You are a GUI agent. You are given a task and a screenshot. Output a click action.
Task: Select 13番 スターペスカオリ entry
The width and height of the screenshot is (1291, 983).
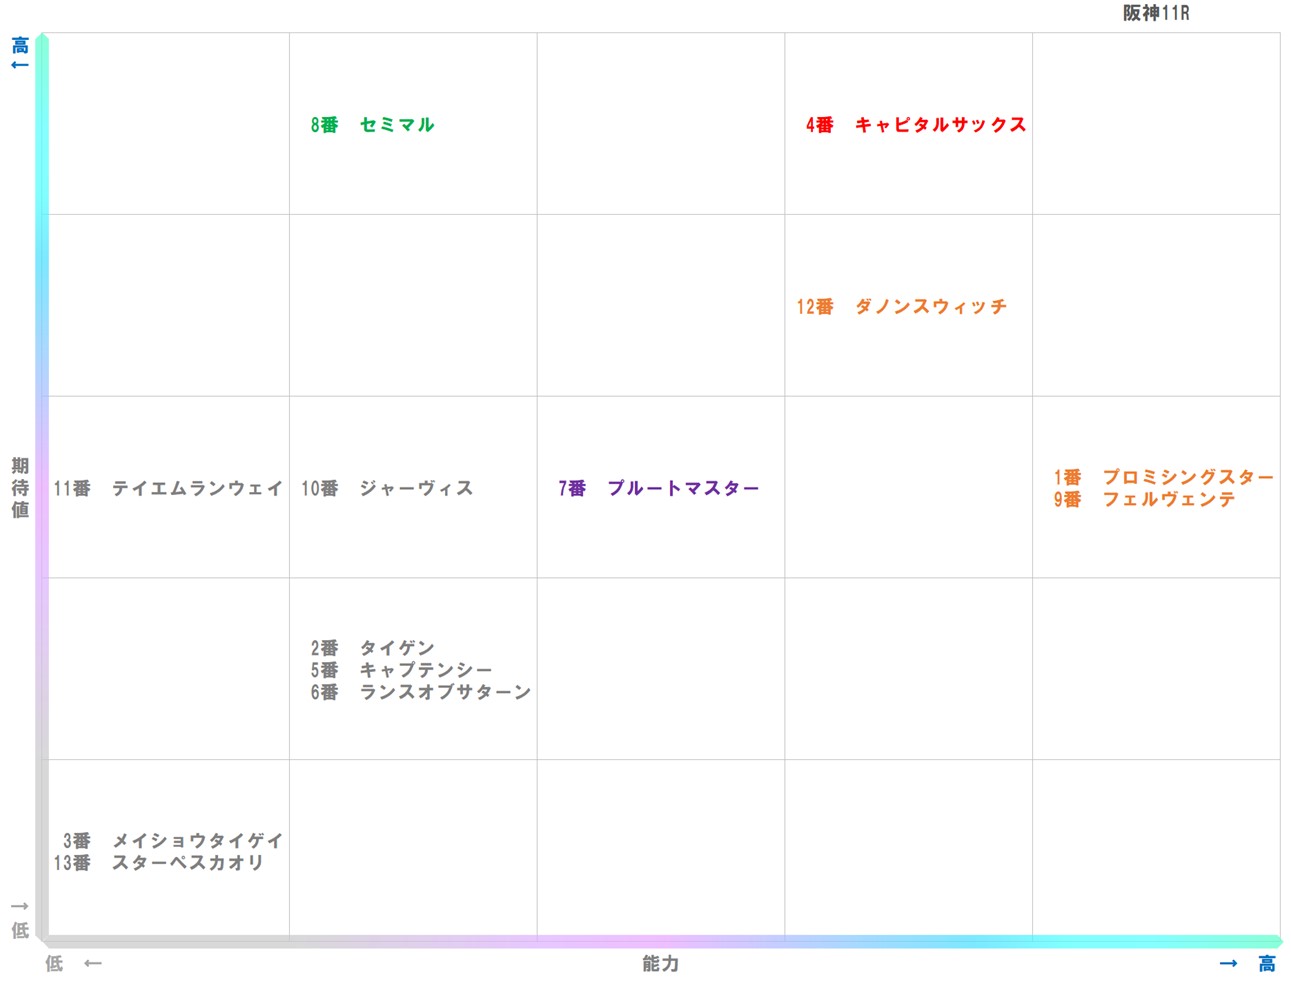point(159,863)
